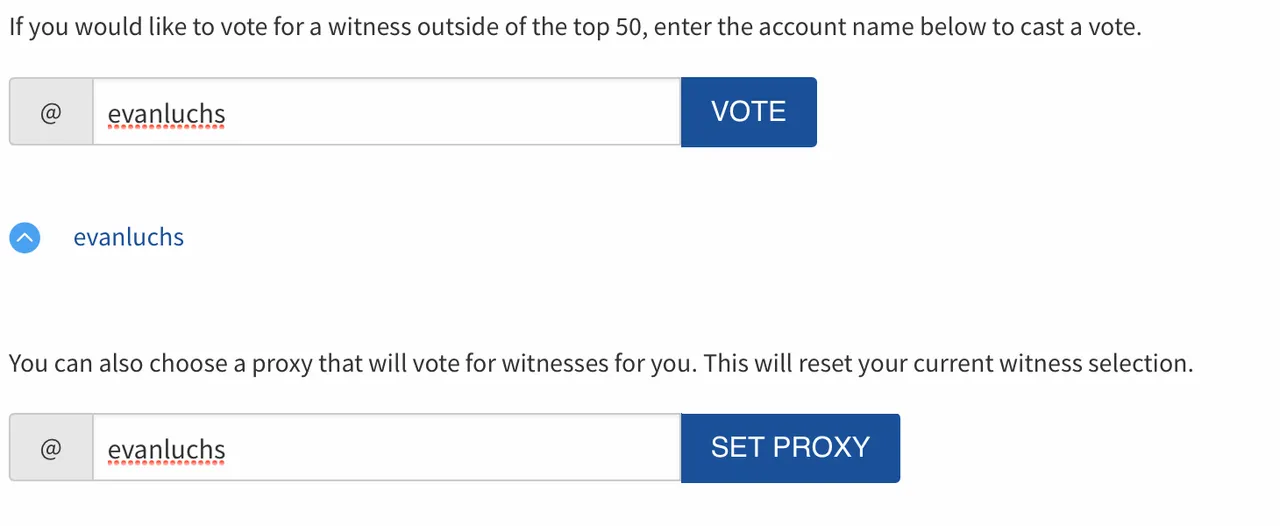This screenshot has width=1280, height=526.
Task: Set evanluchs as your voting proxy
Action: (x=790, y=448)
